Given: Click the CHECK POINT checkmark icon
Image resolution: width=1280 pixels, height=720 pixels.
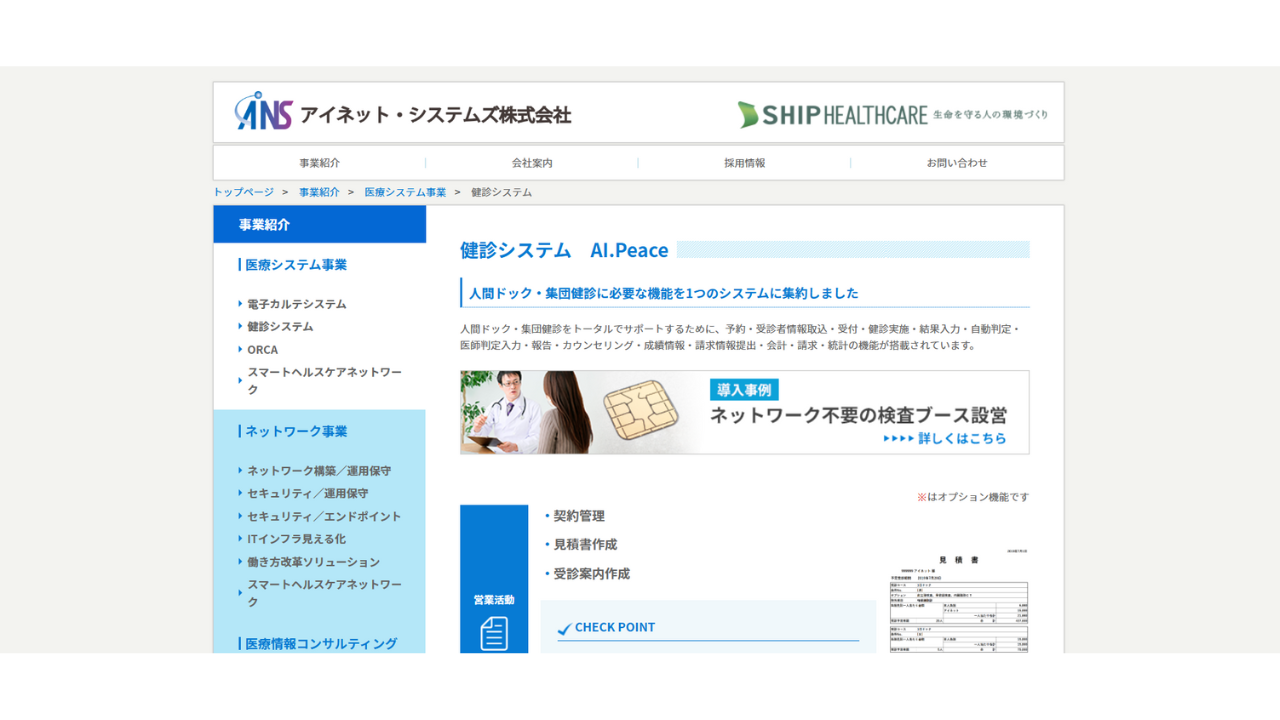Looking at the screenshot, I should click(x=565, y=628).
